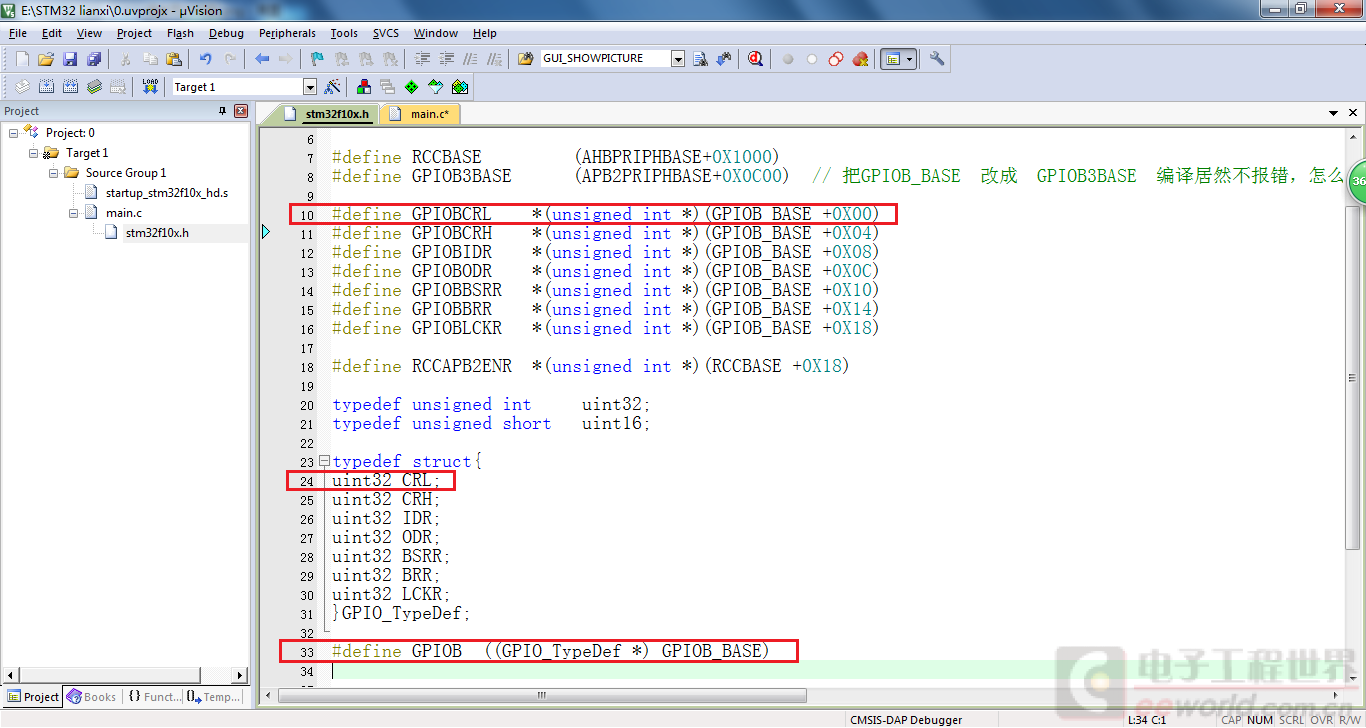Screen dimensions: 1366x728
Task: Save all files with the multi-disk icon
Action: [94, 59]
